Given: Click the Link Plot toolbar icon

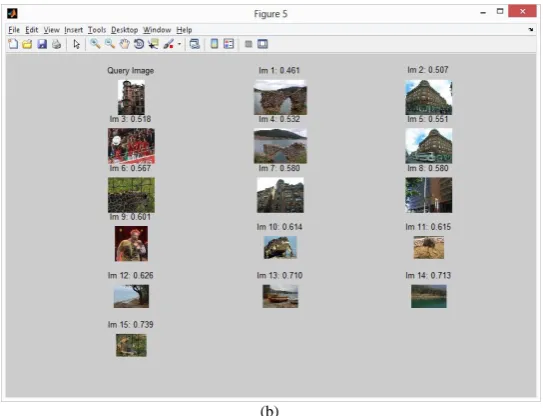Looking at the screenshot, I should pyautogui.click(x=195, y=44).
